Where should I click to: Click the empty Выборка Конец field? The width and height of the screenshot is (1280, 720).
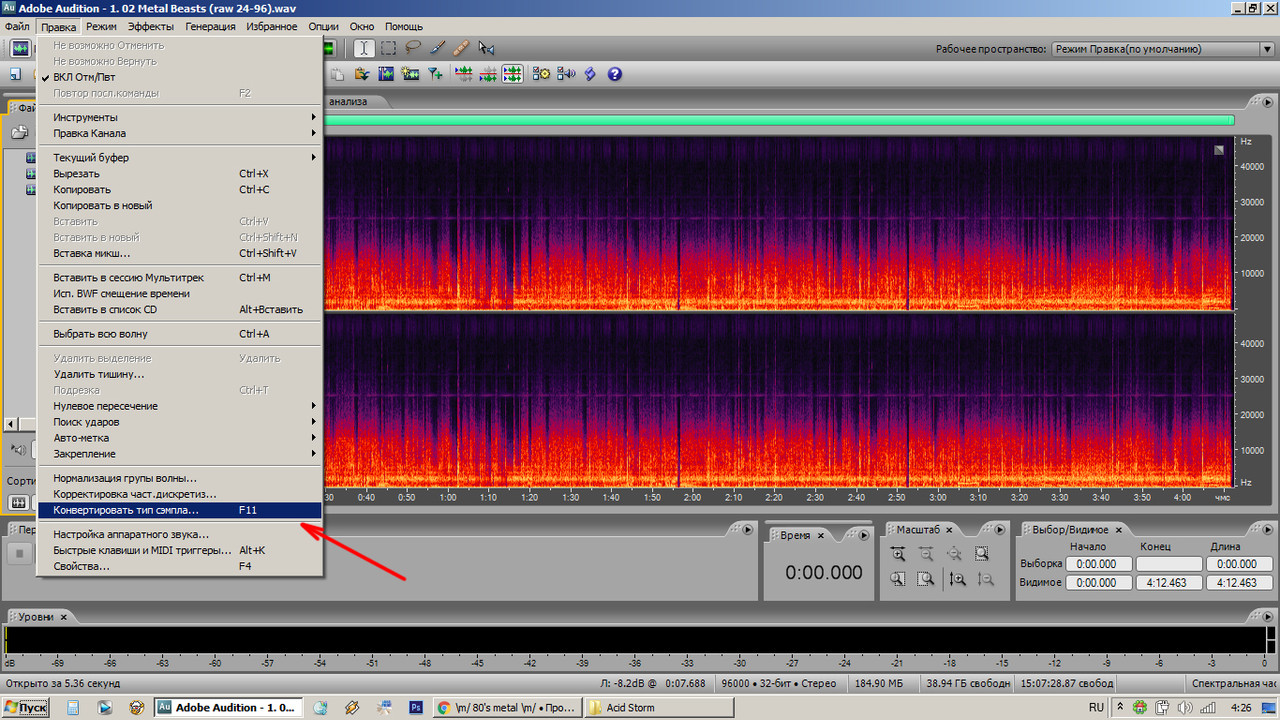point(1169,564)
